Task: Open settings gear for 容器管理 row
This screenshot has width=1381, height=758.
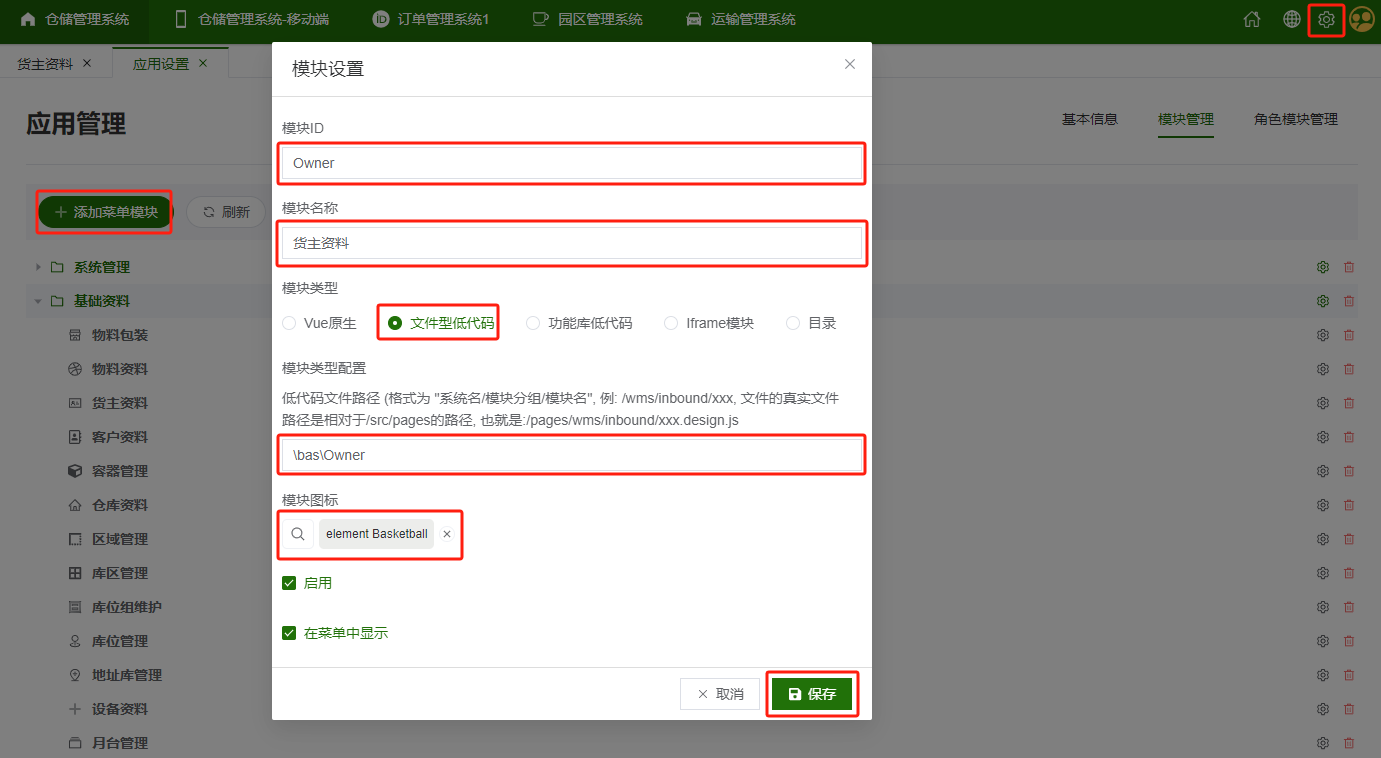Action: [1323, 471]
